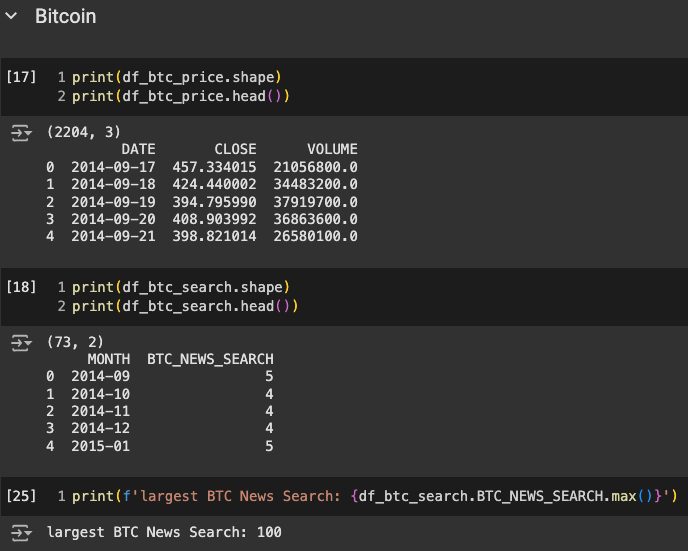Select close value 424.440002
Image resolution: width=688 pixels, height=551 pixels.
click(214, 184)
